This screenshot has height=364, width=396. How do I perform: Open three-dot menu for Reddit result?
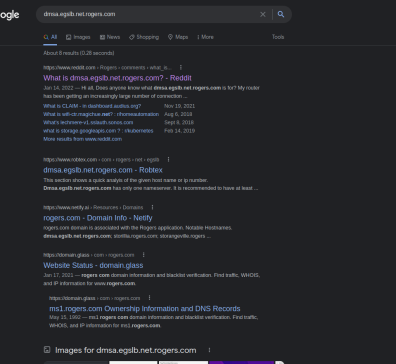tap(181, 68)
